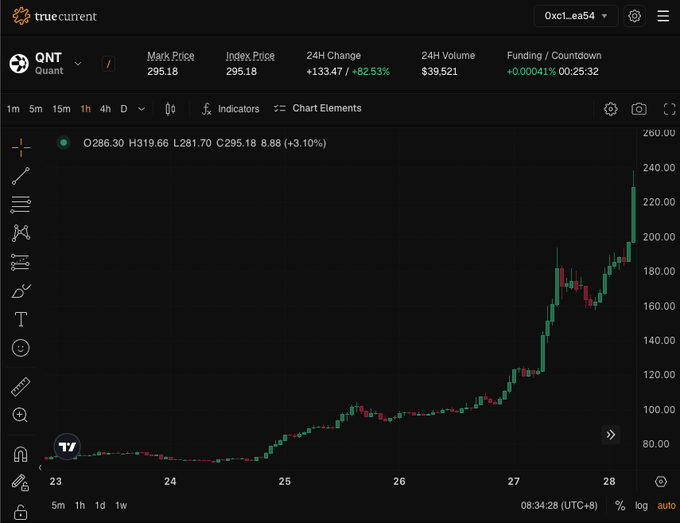Viewport: 680px width, 523px height.
Task: Open the long position forecasting tool
Action: pos(20,262)
